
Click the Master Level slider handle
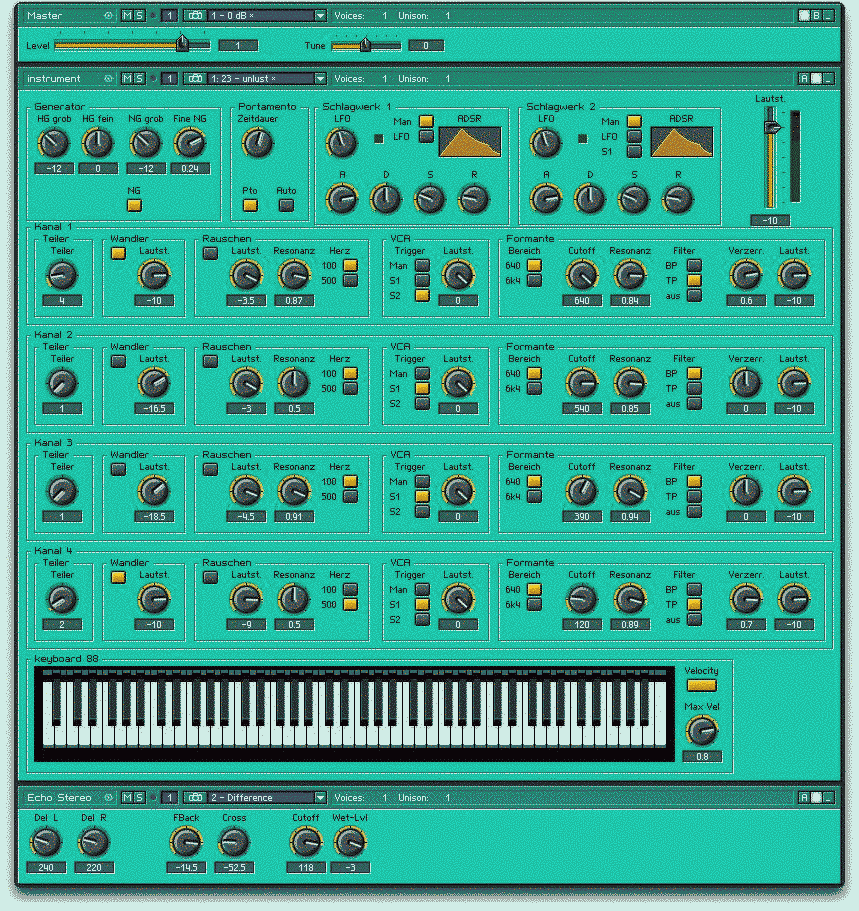[x=182, y=44]
